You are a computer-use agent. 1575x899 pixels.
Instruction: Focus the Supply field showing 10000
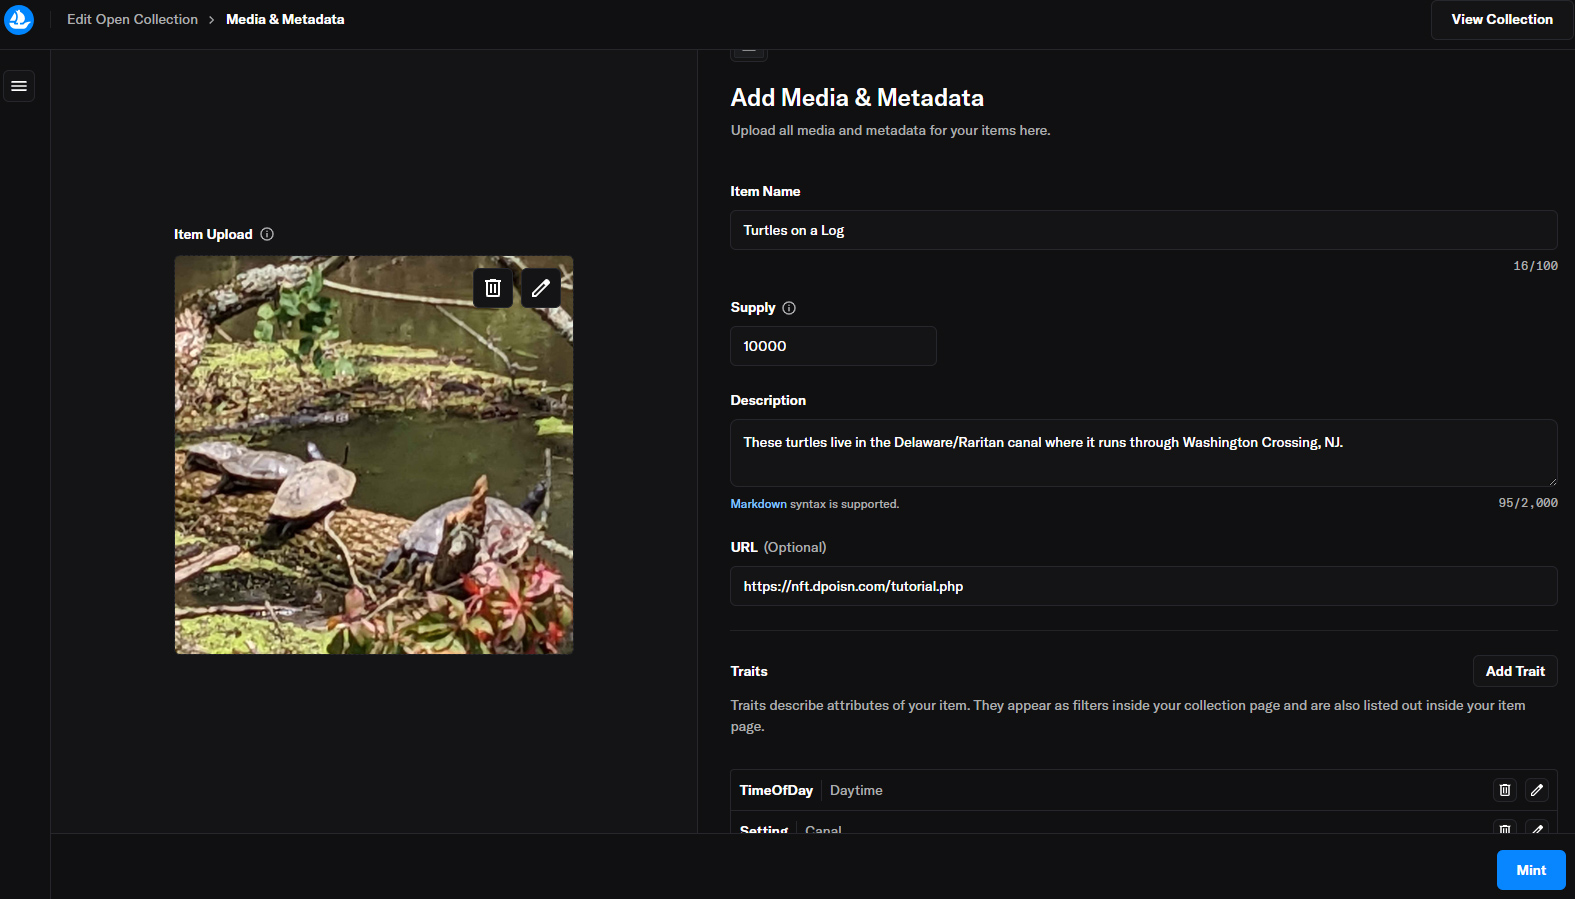coord(833,346)
